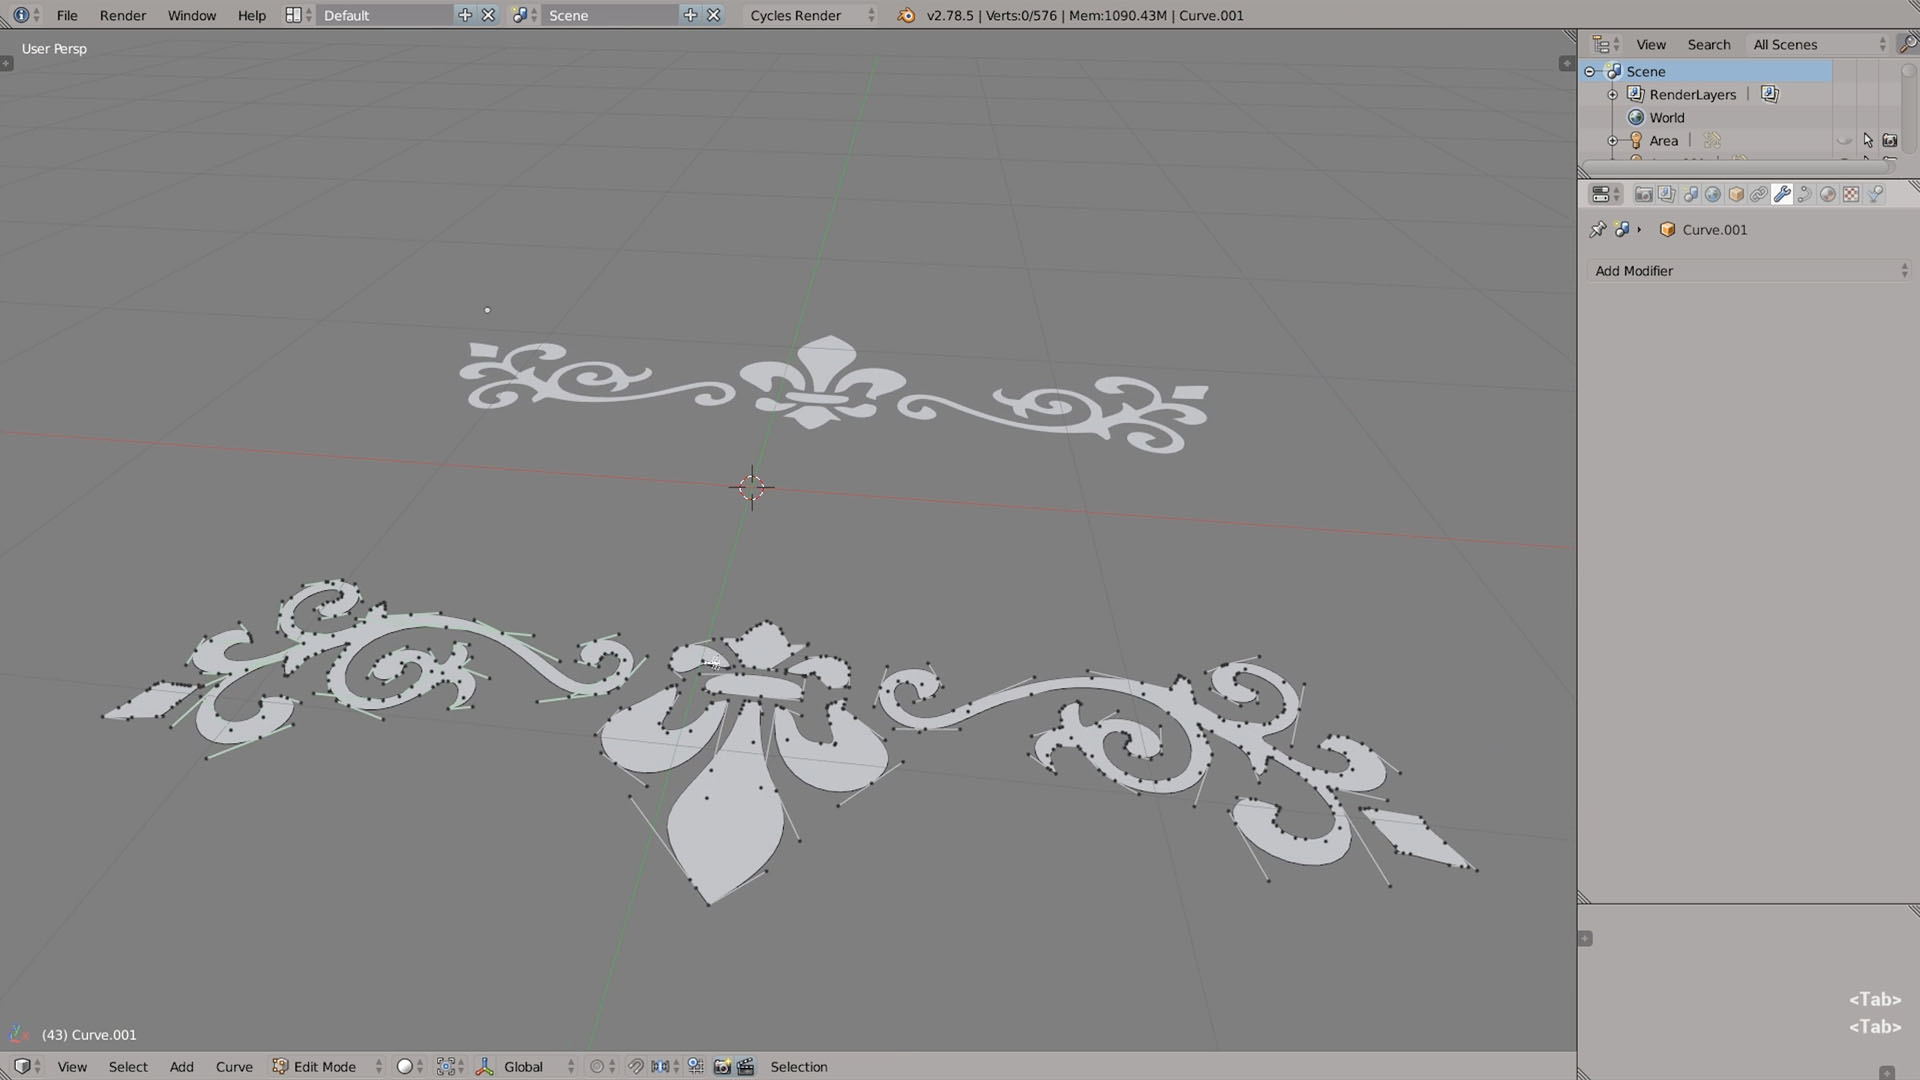
Task: Open the Cycles Render engine dropdown
Action: click(x=811, y=15)
